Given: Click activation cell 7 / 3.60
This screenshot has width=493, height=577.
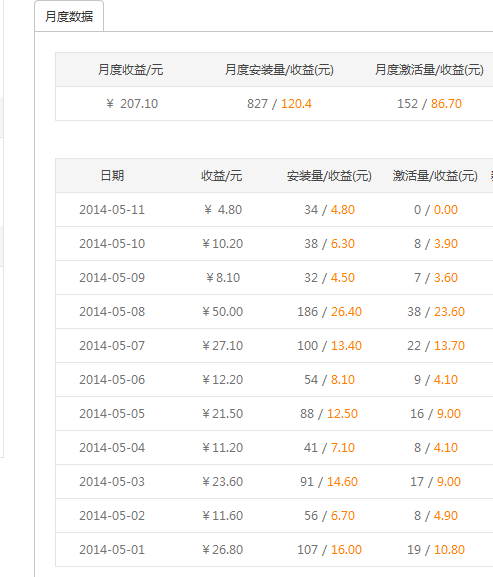Looking at the screenshot, I should 436,277.
